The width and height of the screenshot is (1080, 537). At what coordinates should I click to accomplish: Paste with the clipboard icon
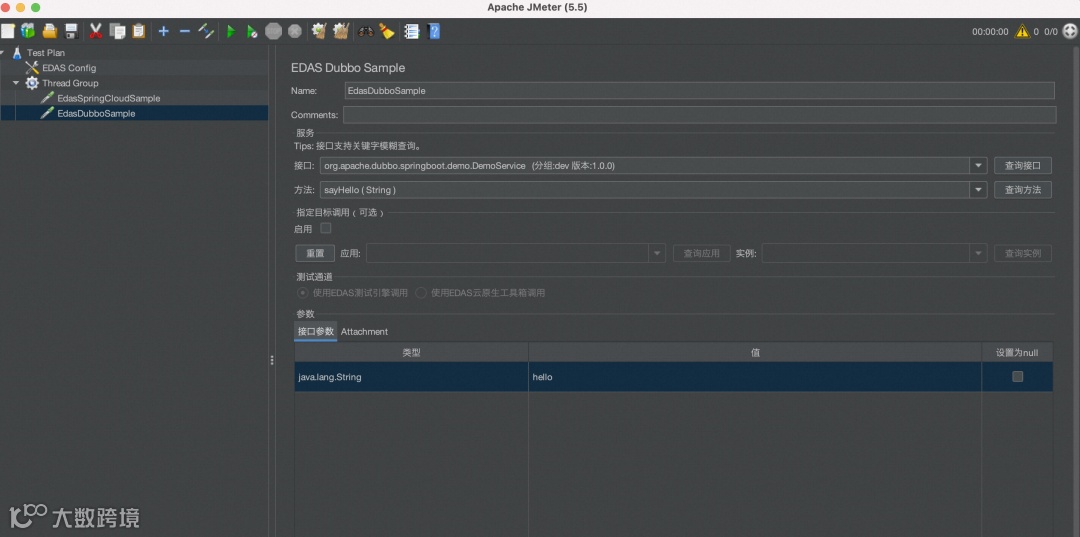[138, 31]
